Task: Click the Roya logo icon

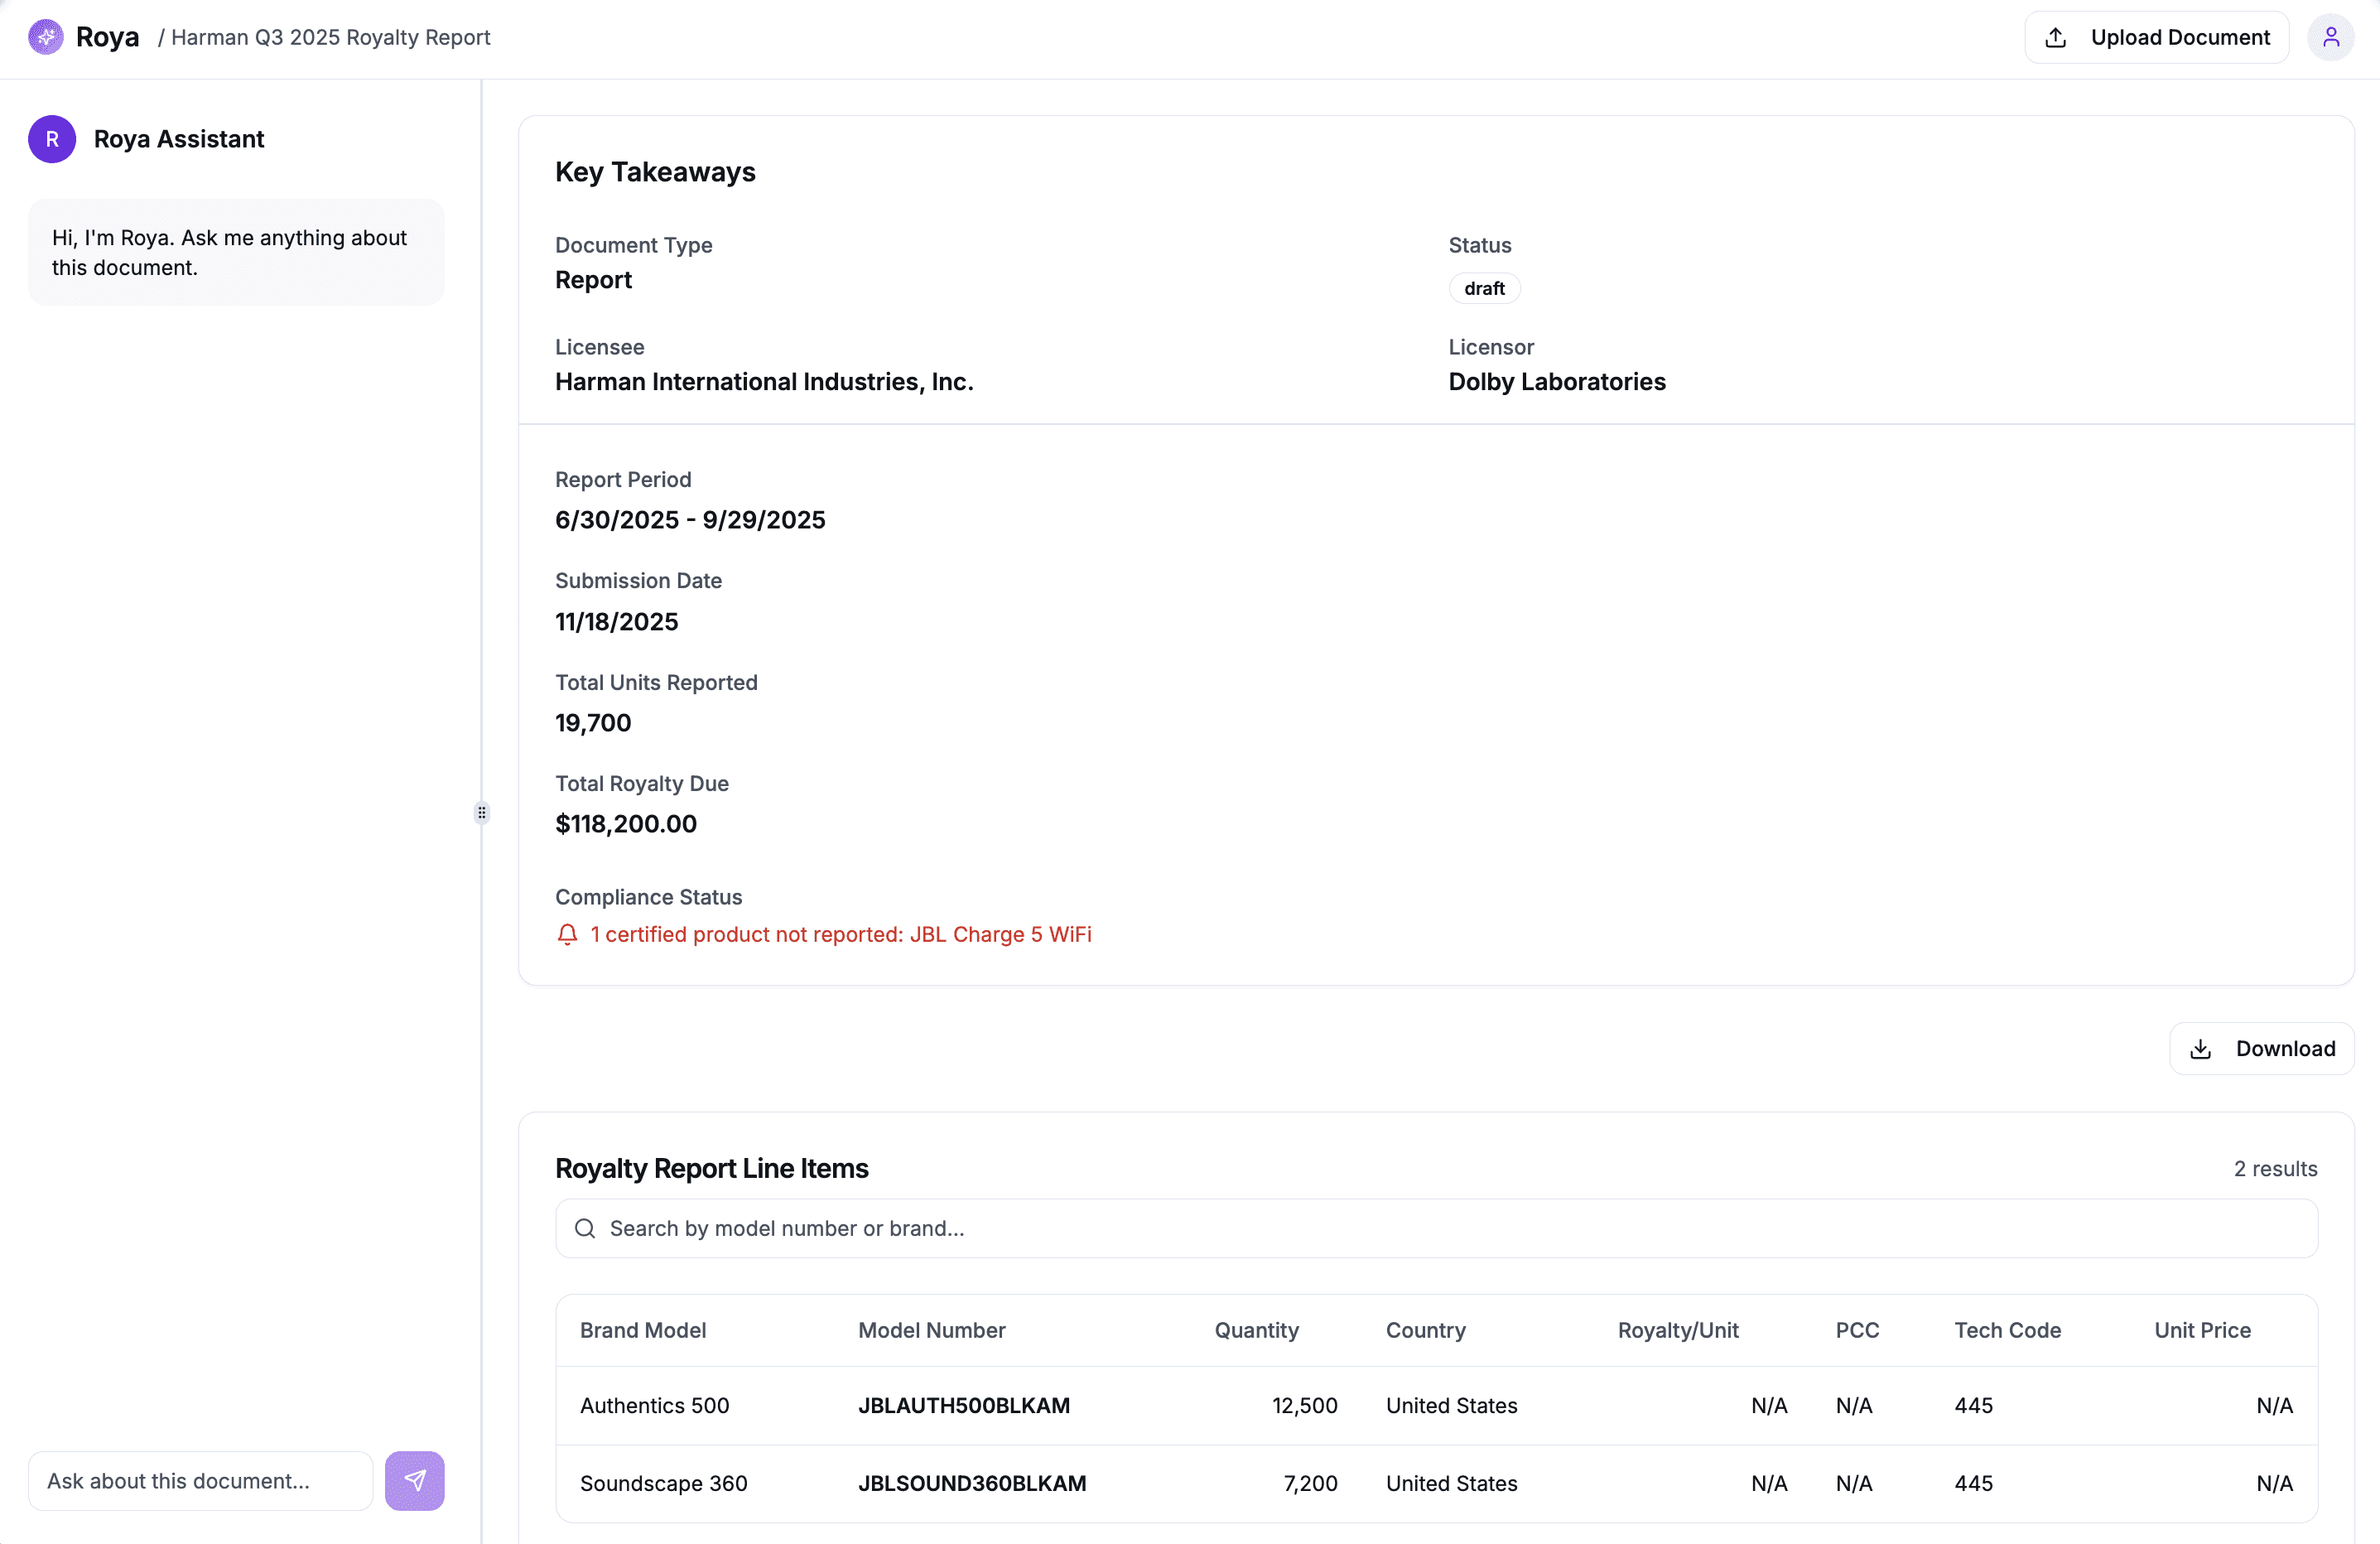Action: pyautogui.click(x=46, y=37)
